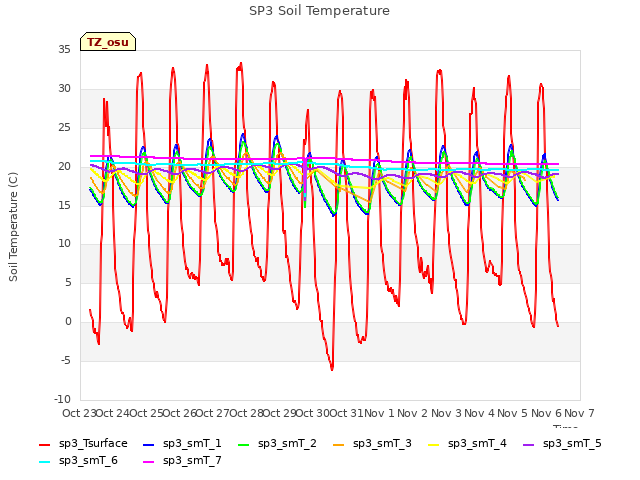The height and width of the screenshot is (480, 640).
Task: Click the Nov 1 x-axis tick label
Action: click(379, 413)
